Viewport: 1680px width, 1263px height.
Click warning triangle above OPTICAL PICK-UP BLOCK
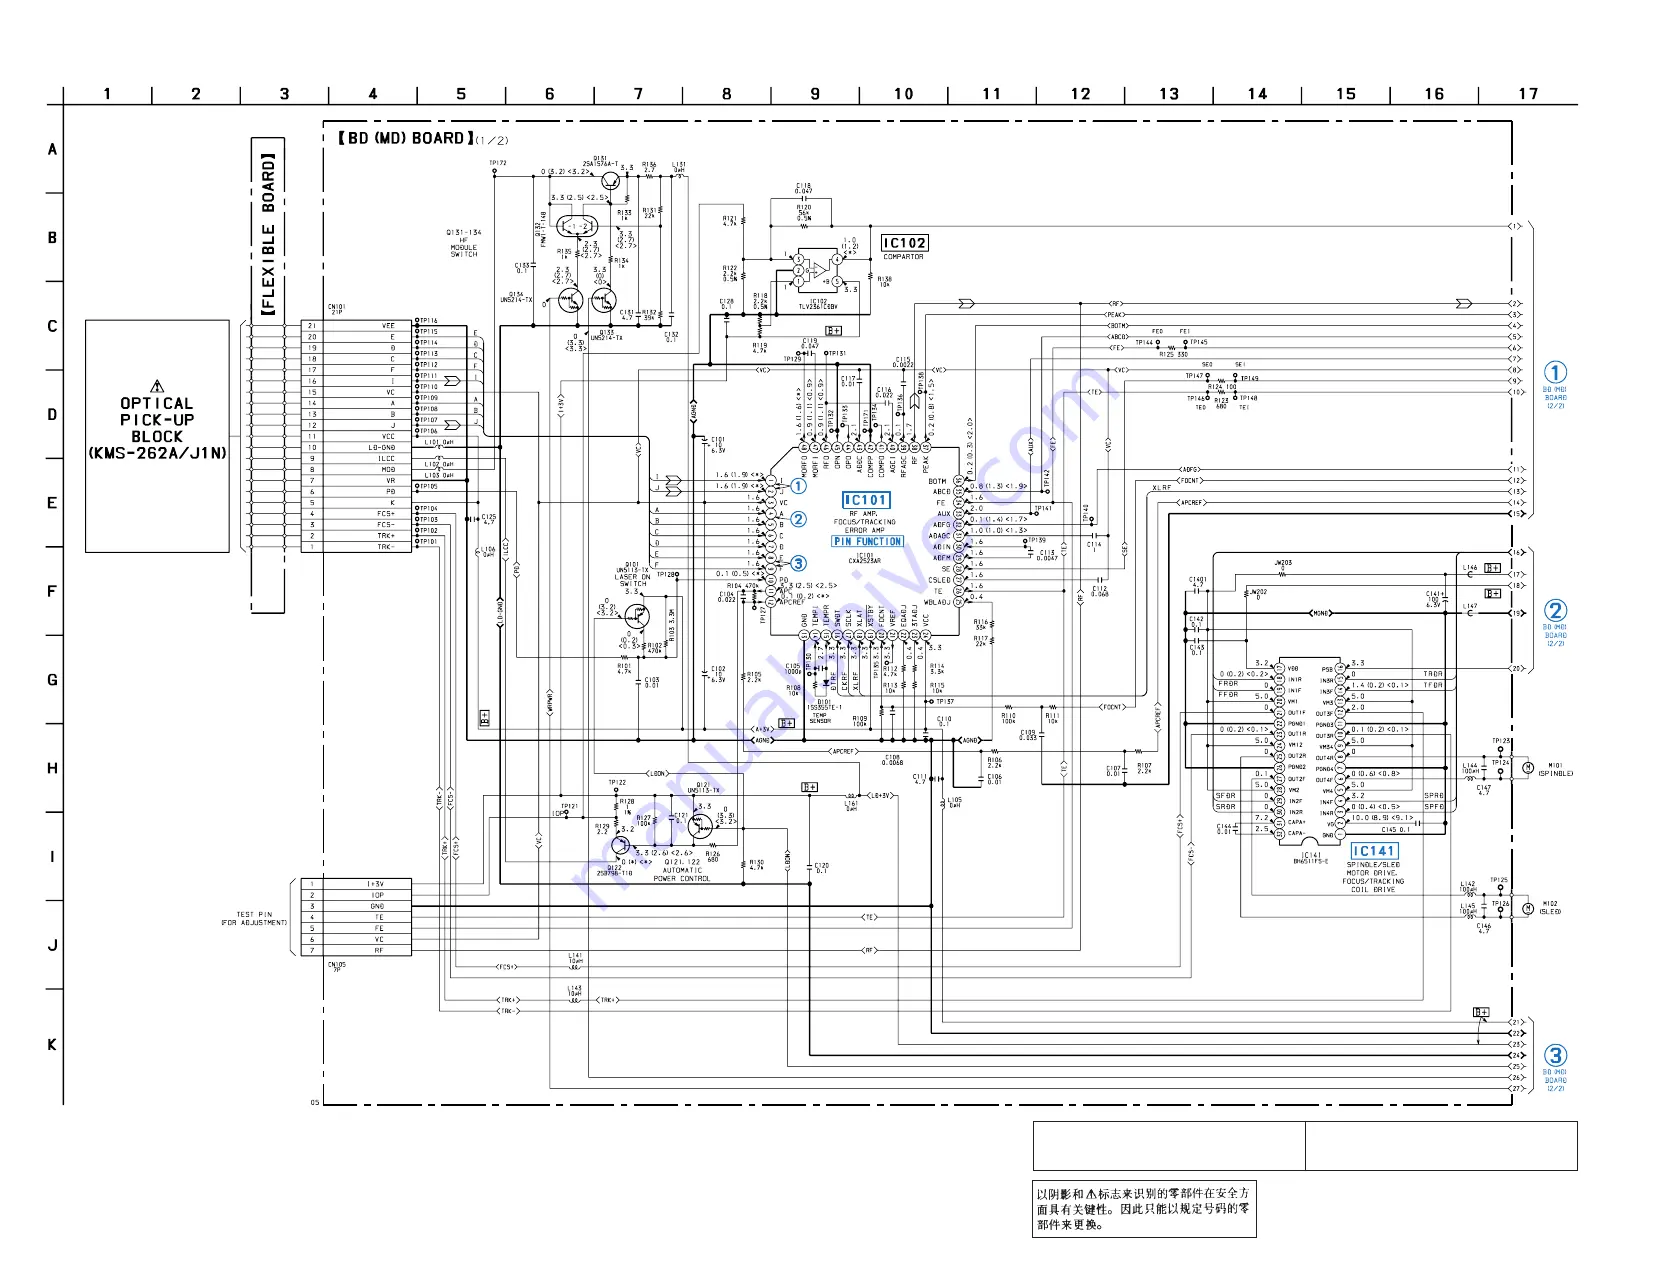pos(156,386)
